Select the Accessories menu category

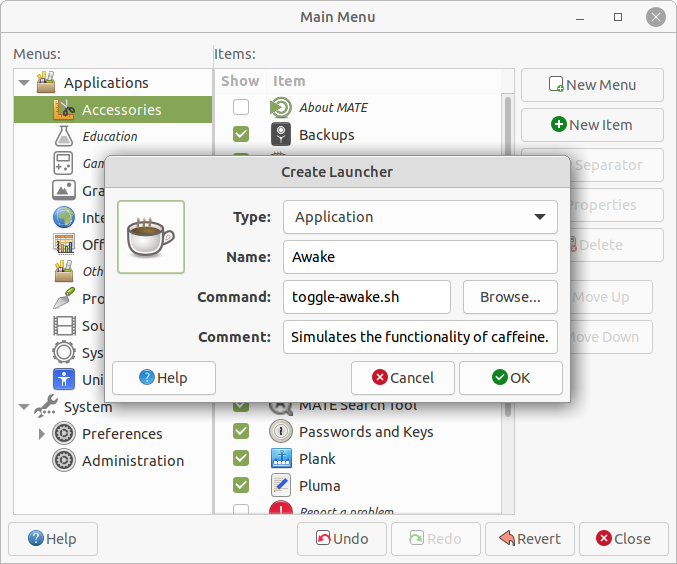click(113, 110)
